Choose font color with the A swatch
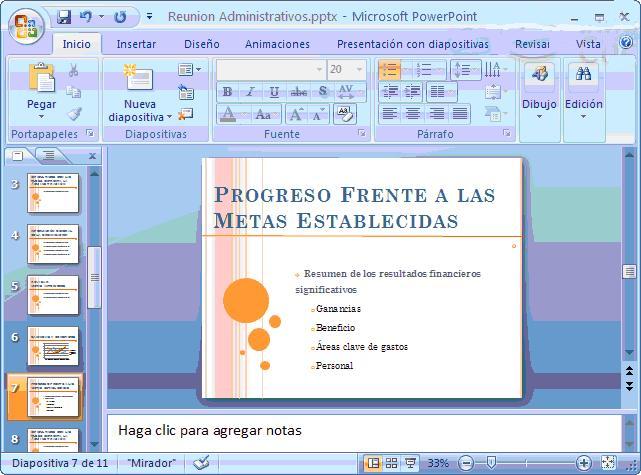Viewport: 641px width, 475px height. [228, 114]
